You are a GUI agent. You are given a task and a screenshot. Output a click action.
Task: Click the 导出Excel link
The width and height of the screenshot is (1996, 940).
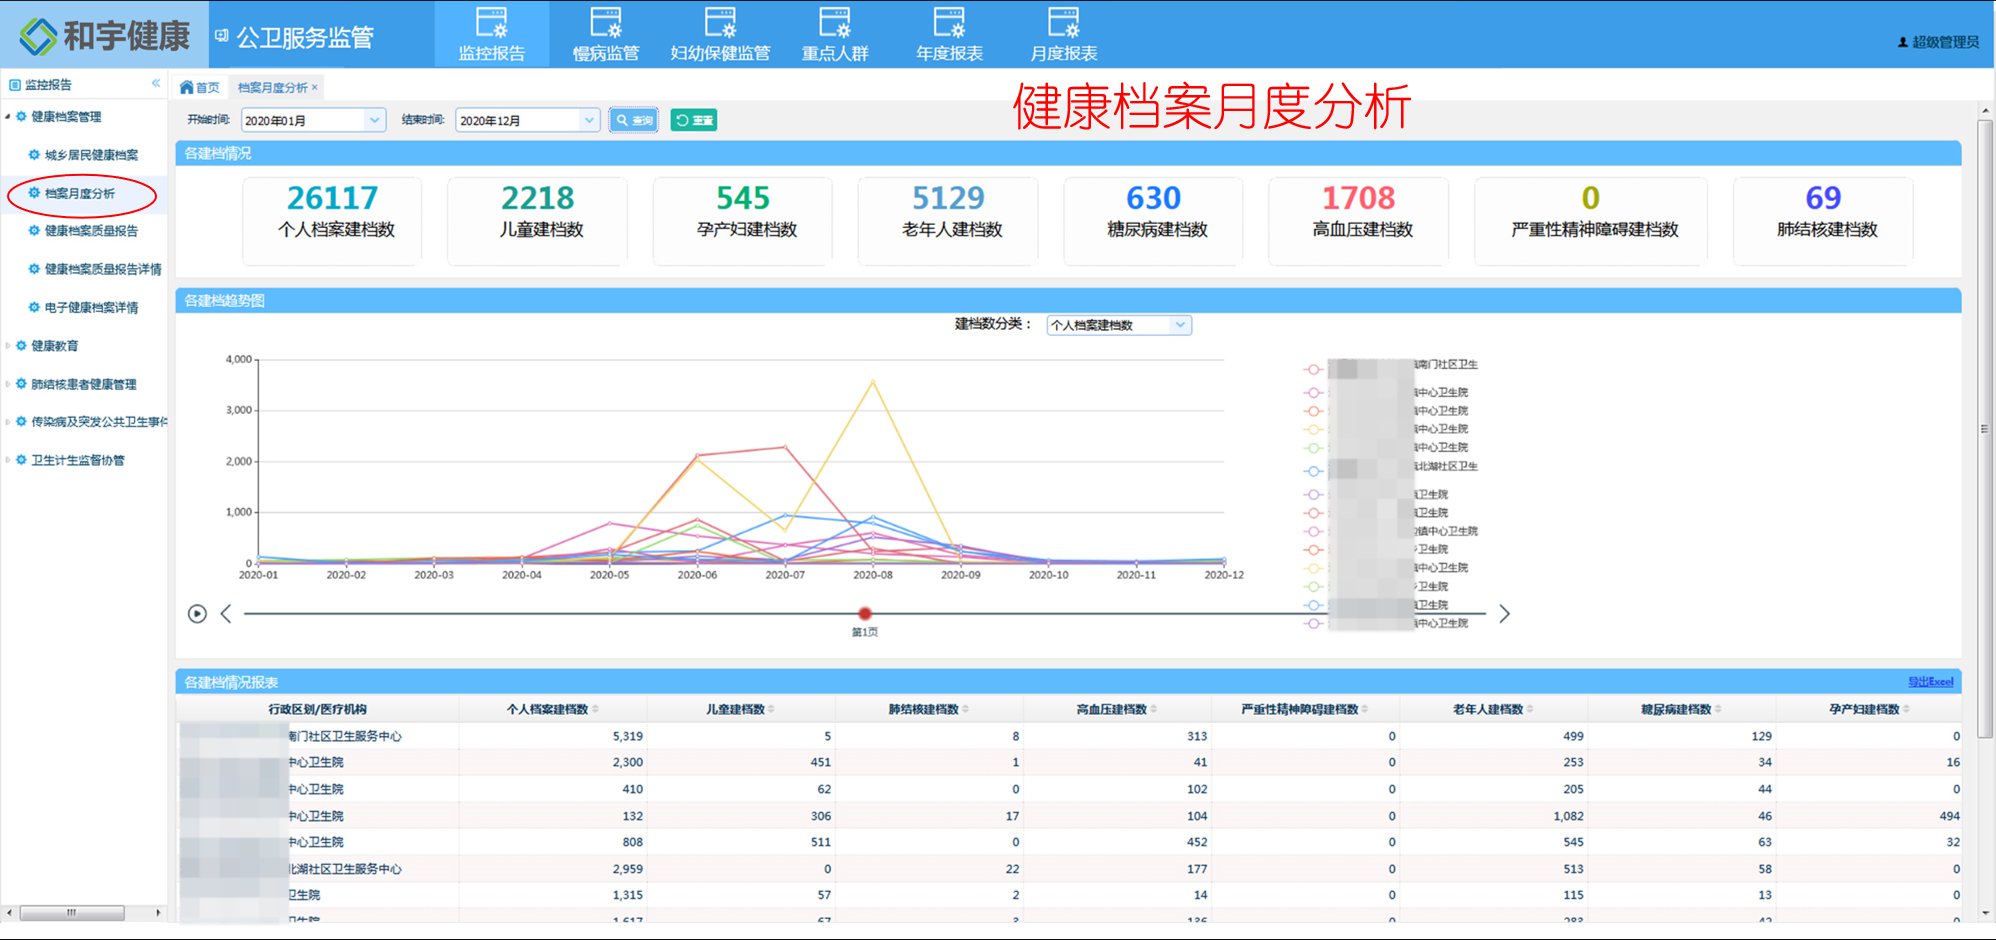[x=1932, y=681]
